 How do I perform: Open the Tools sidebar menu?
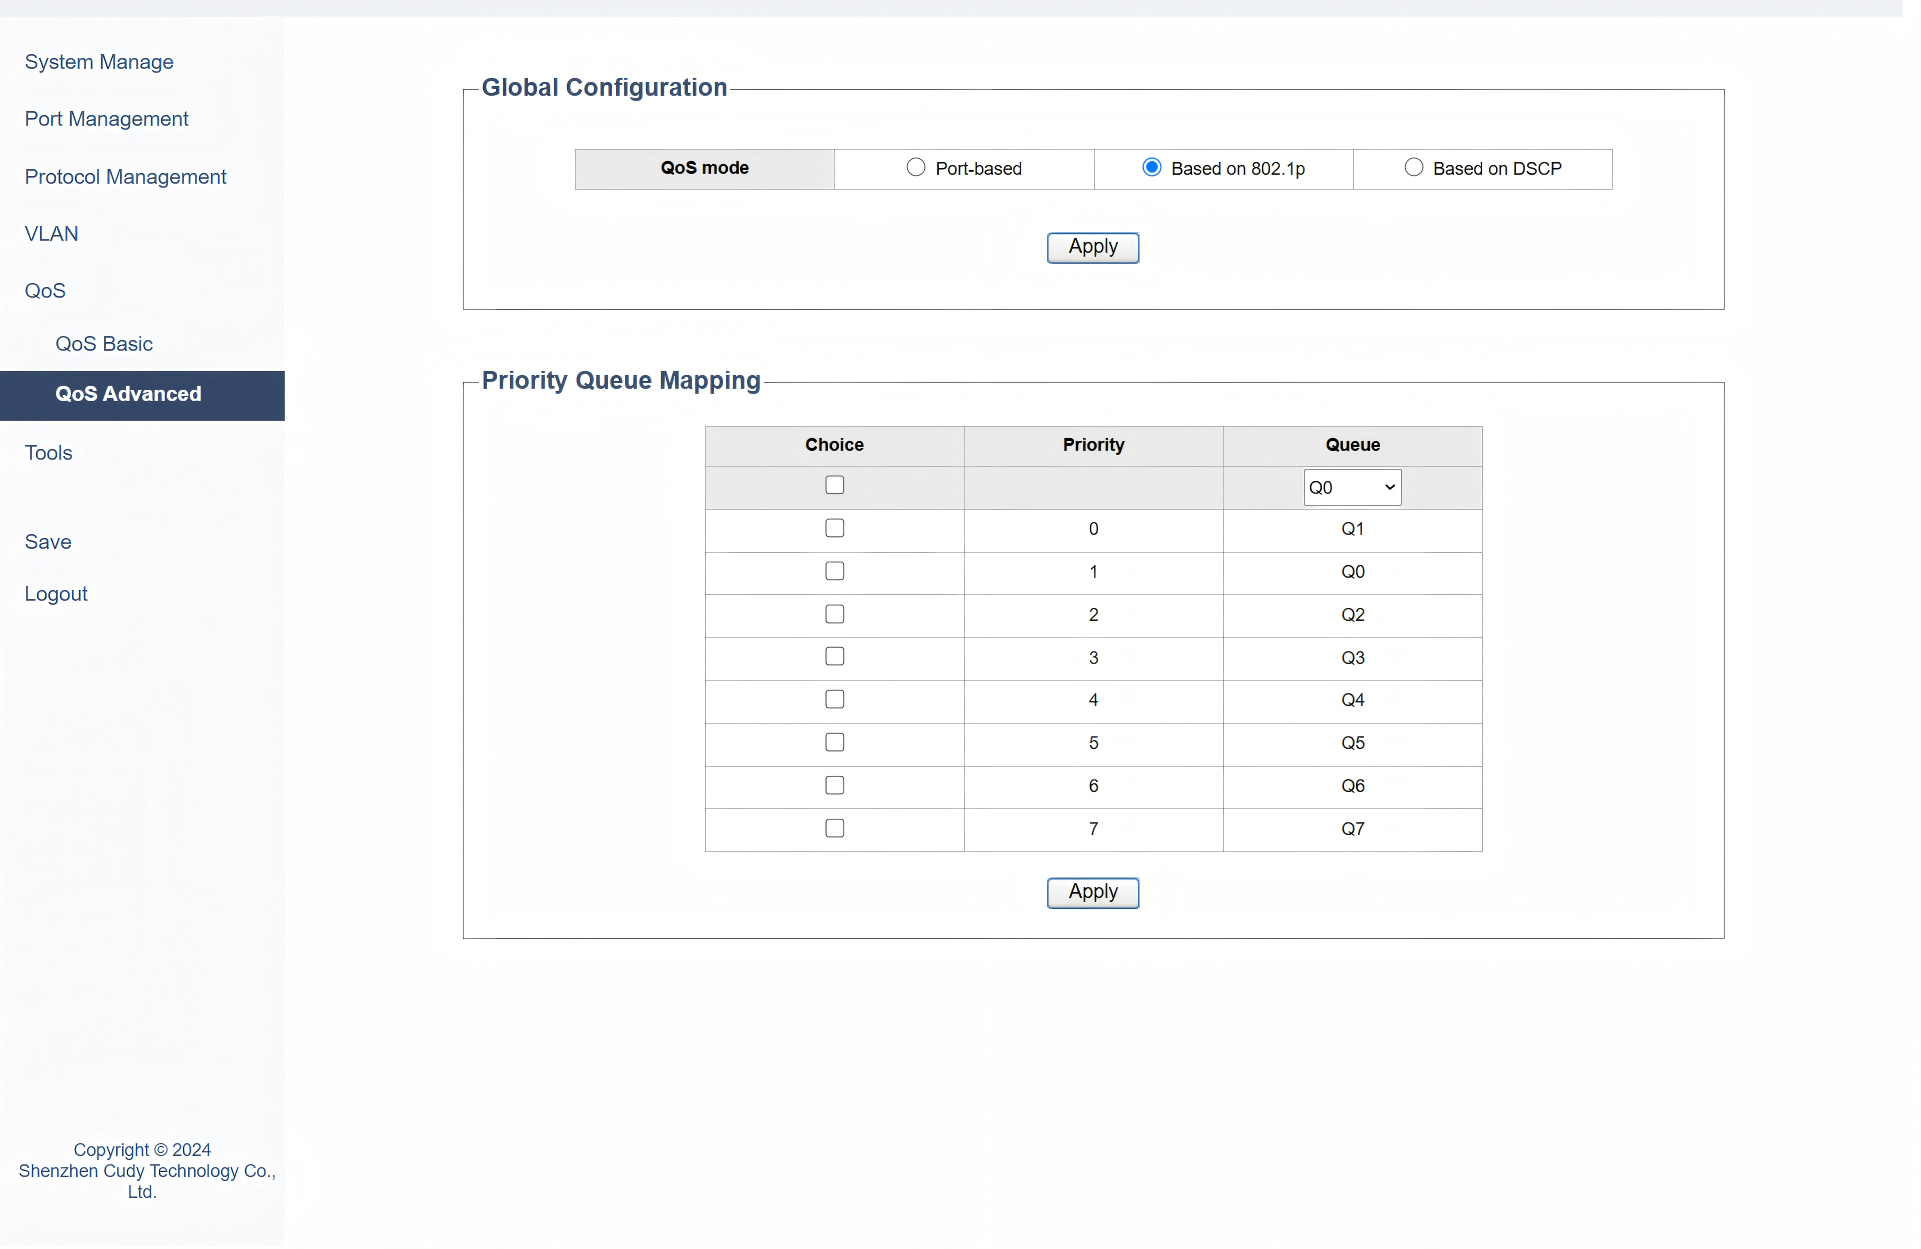pos(48,453)
